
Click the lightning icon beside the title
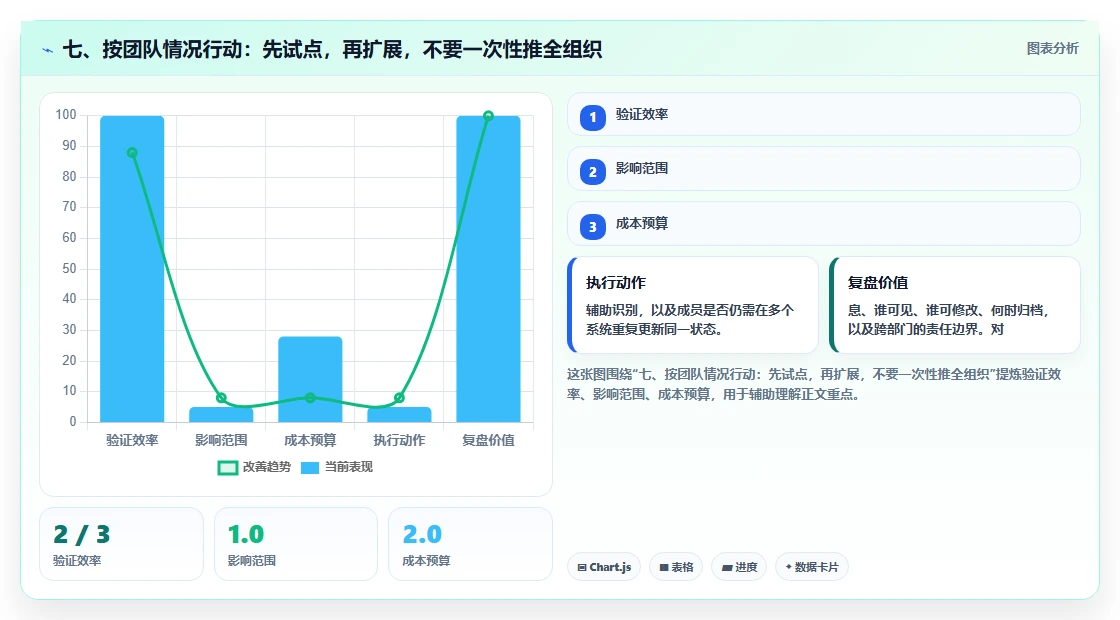[x=48, y=50]
